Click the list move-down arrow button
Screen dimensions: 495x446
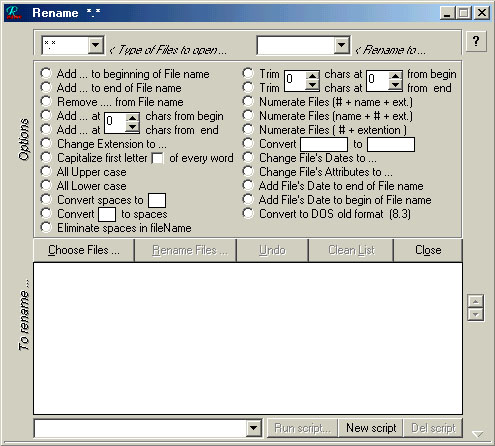tap(476, 314)
